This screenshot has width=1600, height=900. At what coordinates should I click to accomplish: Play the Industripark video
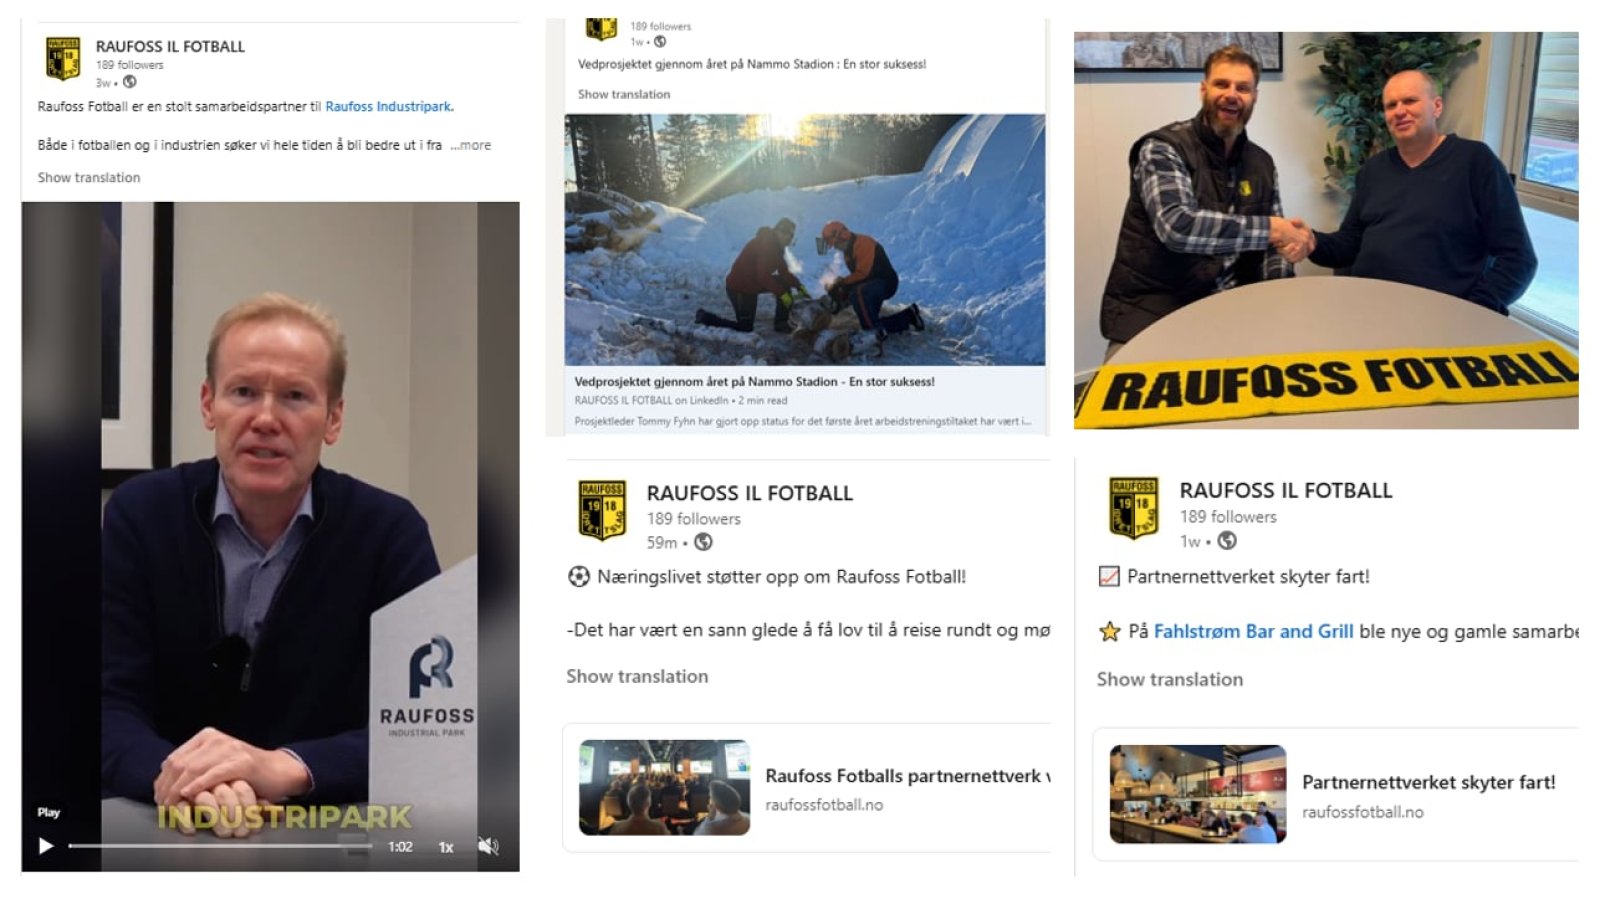point(45,846)
